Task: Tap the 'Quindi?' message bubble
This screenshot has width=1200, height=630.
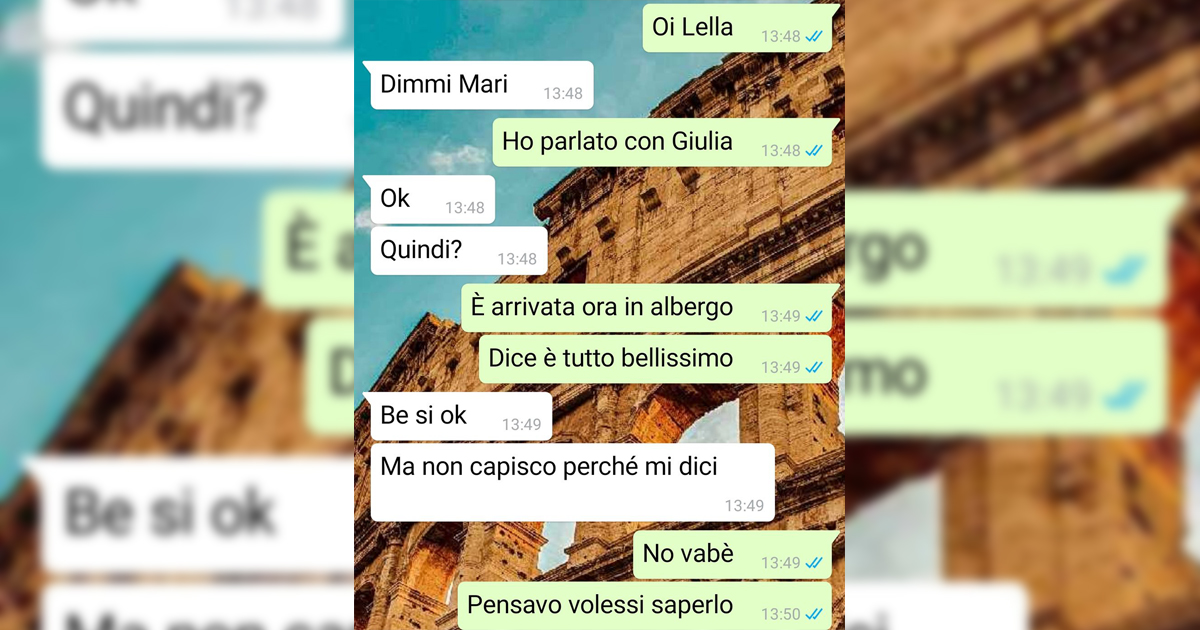Action: (456, 250)
